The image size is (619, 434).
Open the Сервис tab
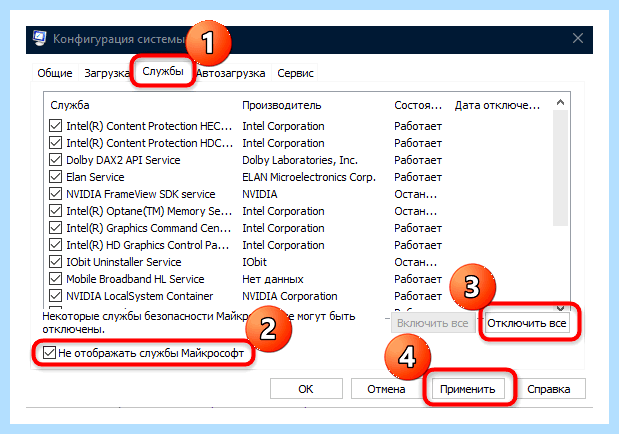coord(295,73)
